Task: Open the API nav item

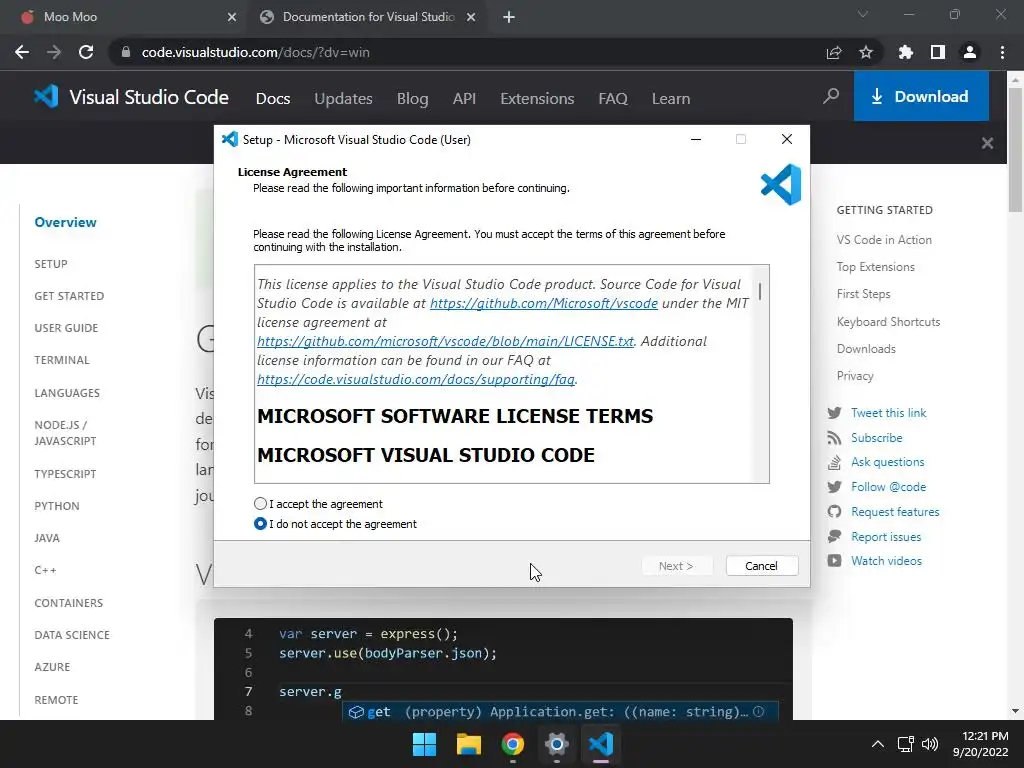Action: click(464, 99)
